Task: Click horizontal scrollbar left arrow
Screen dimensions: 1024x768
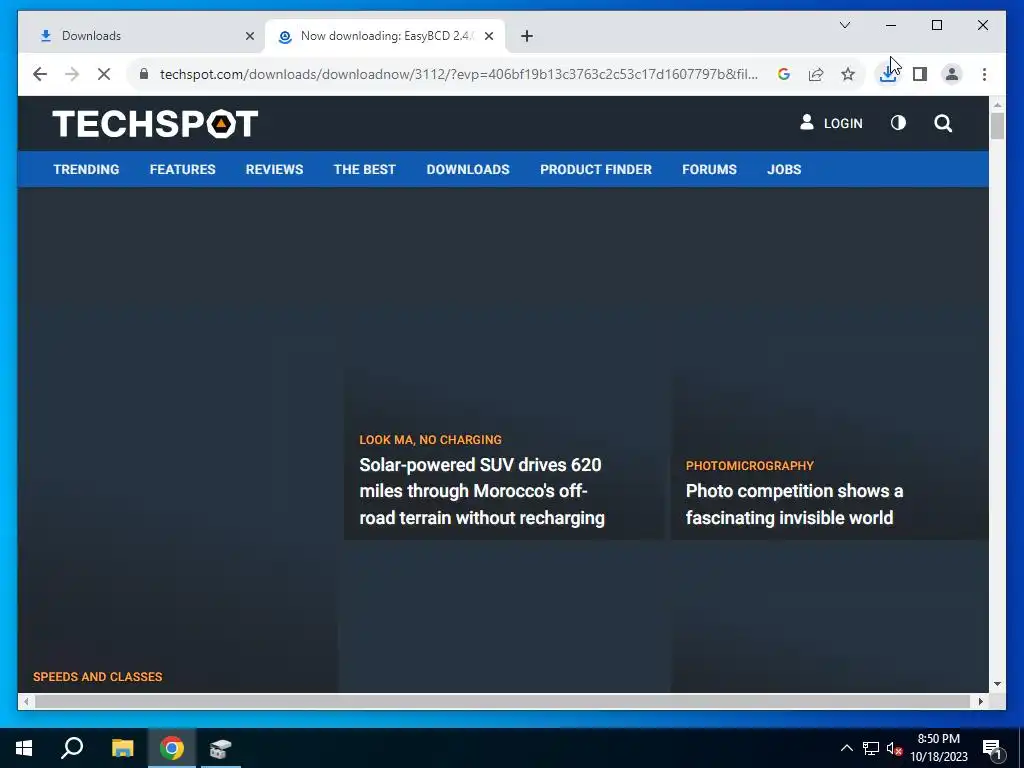Action: click(x=25, y=701)
